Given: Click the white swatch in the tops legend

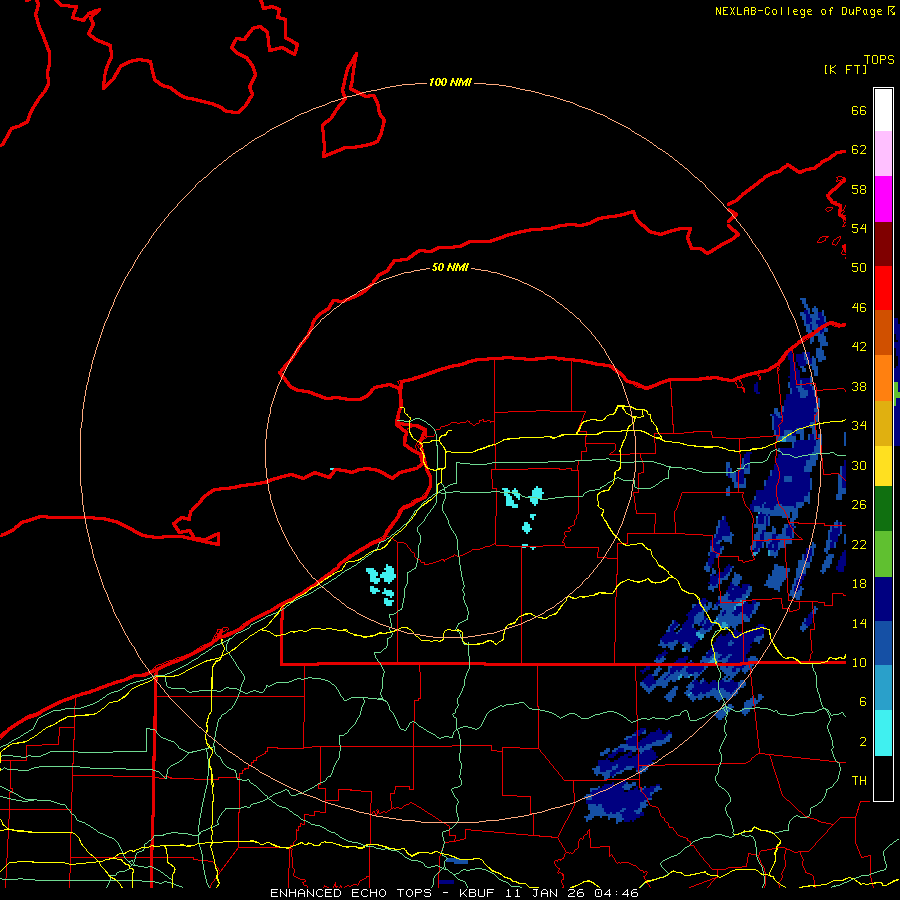Looking at the screenshot, I should pos(883,110).
